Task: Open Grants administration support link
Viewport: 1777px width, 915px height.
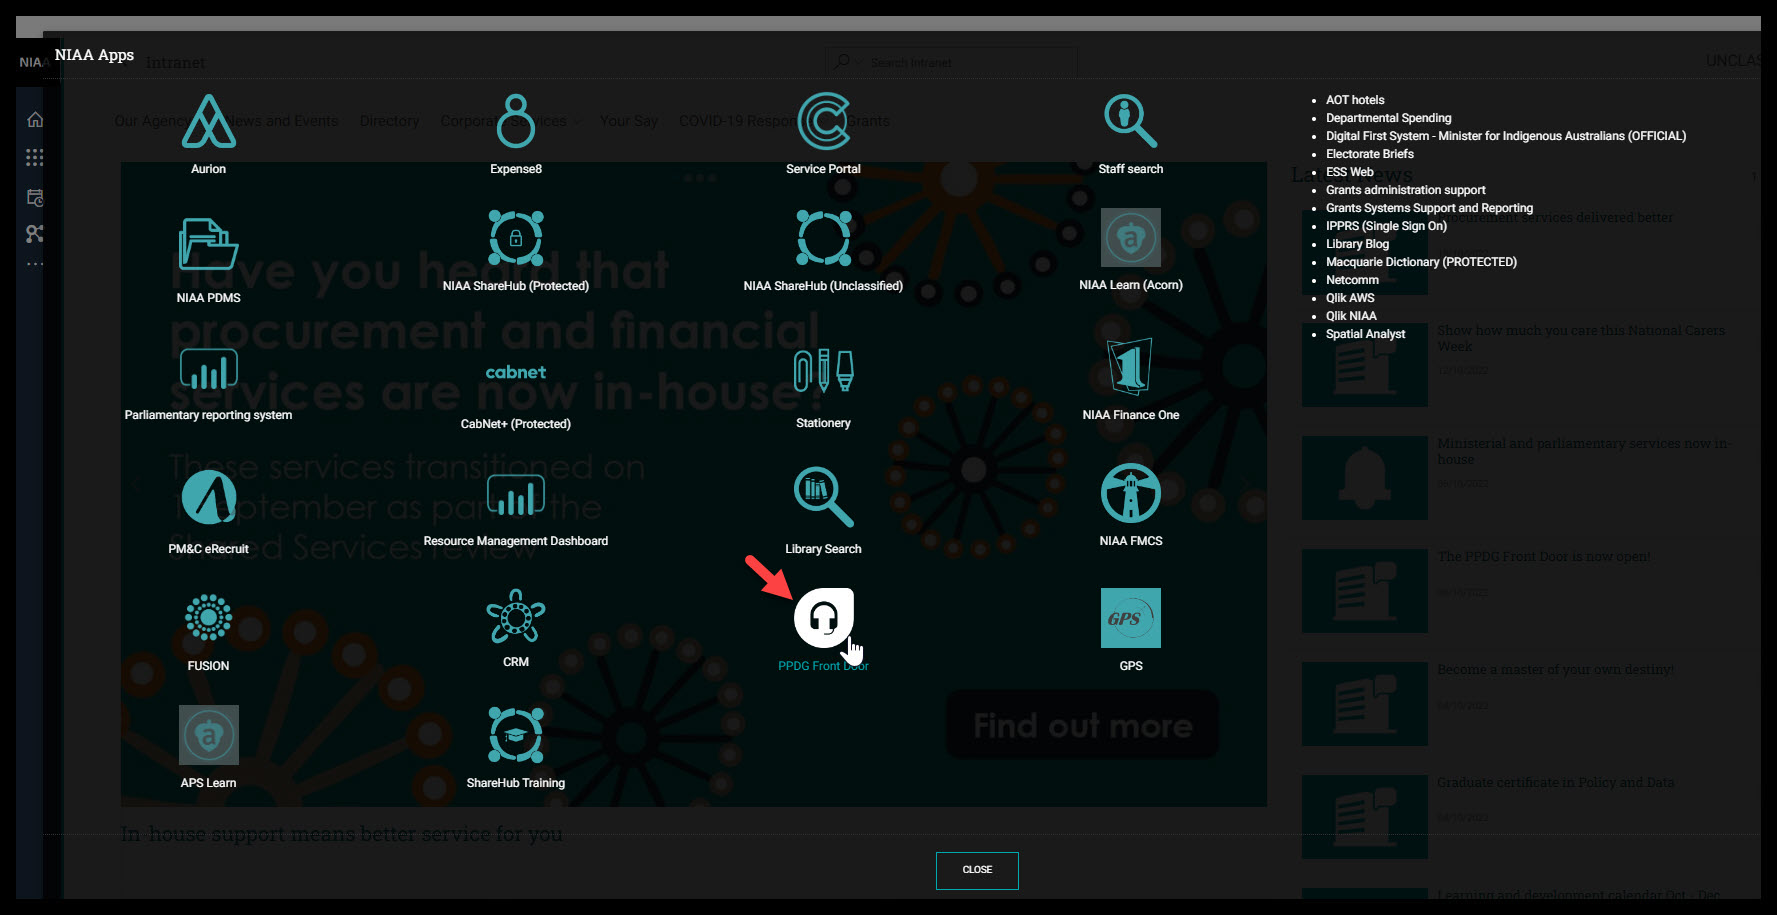Action: coord(1406,190)
